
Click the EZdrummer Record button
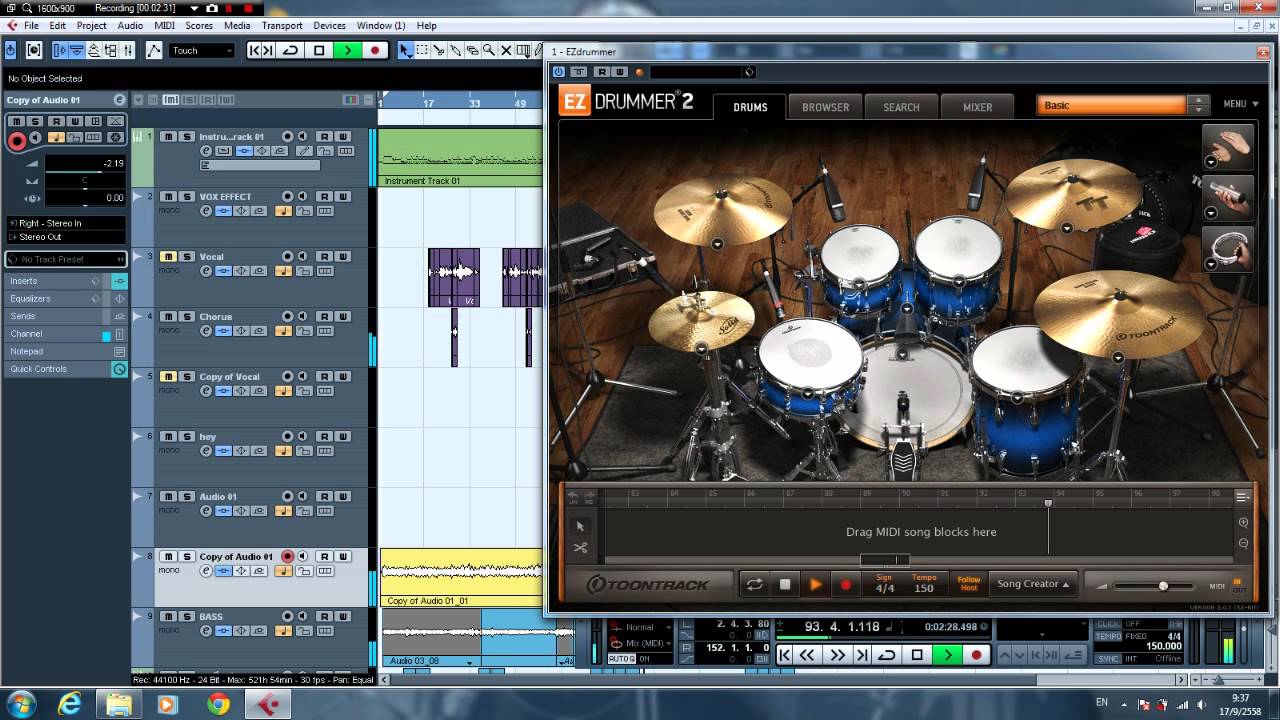(x=846, y=584)
